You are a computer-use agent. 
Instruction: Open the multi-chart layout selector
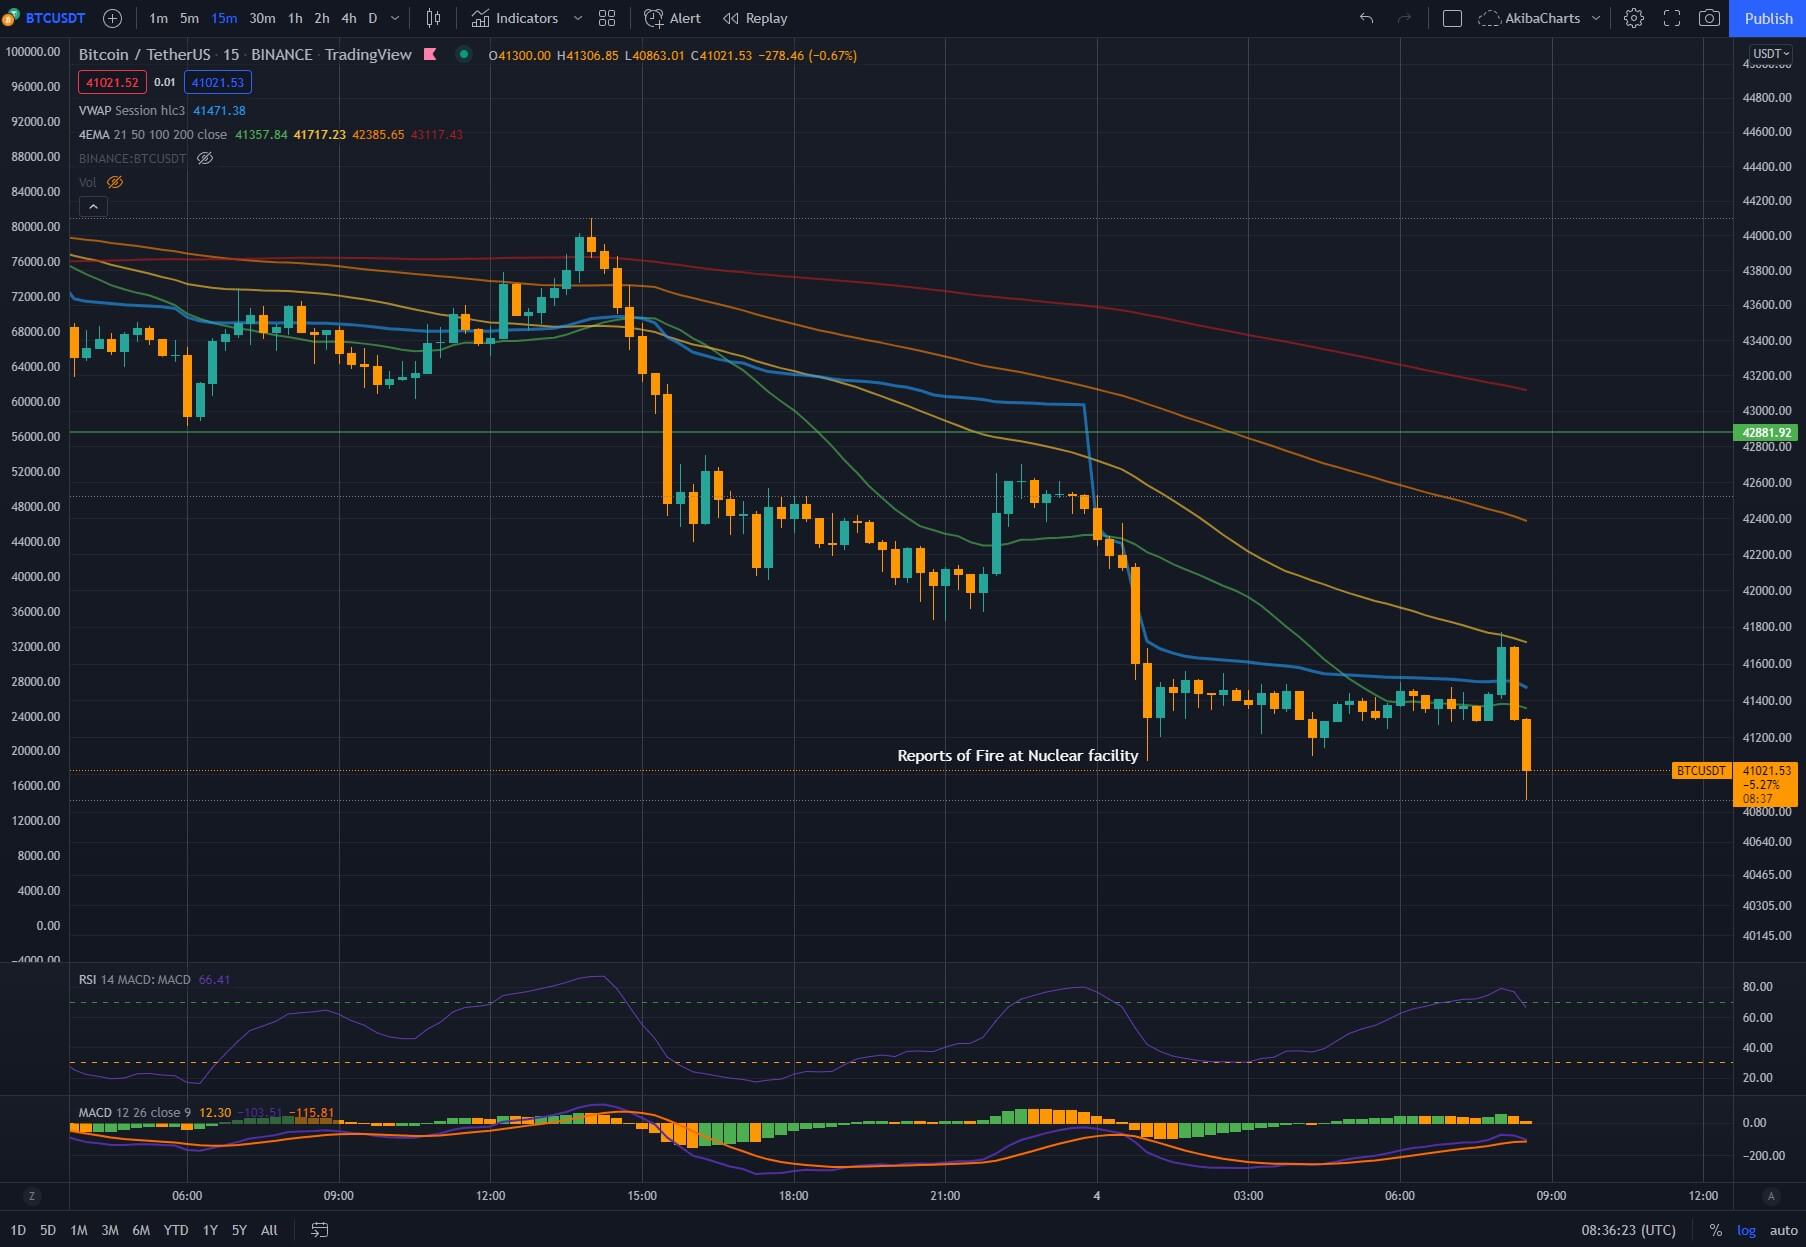click(x=606, y=18)
